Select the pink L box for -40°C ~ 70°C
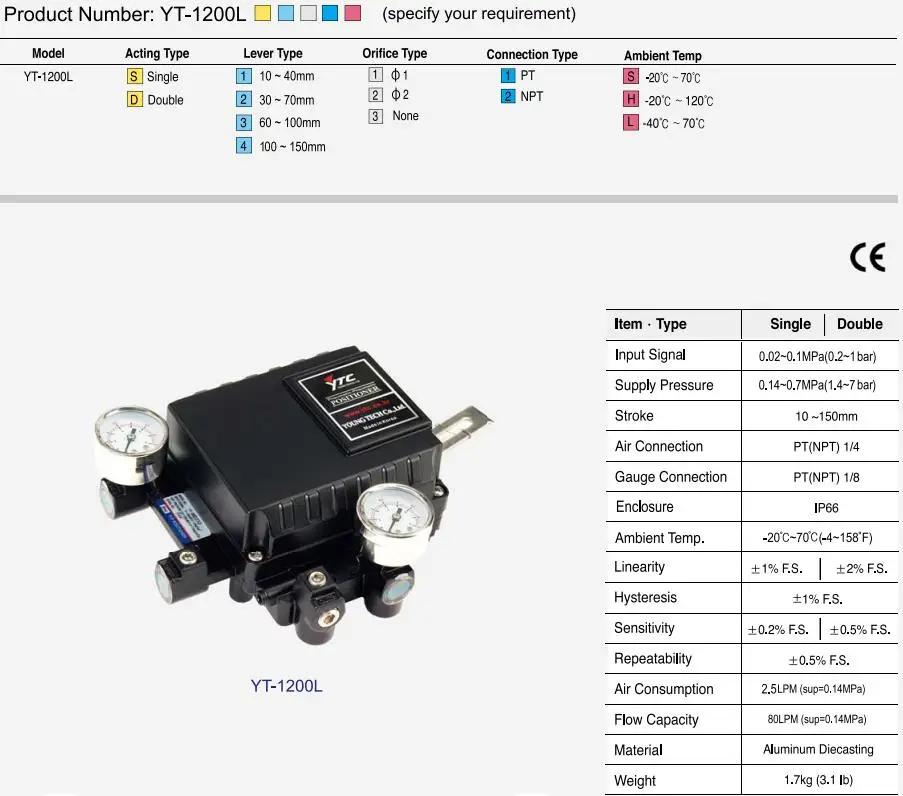 tap(631, 123)
